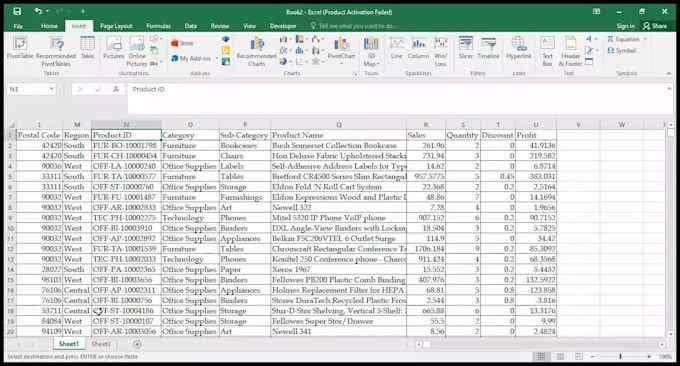This screenshot has height=366, width=680.
Task: Insert a PivotChart
Action: coord(341,51)
